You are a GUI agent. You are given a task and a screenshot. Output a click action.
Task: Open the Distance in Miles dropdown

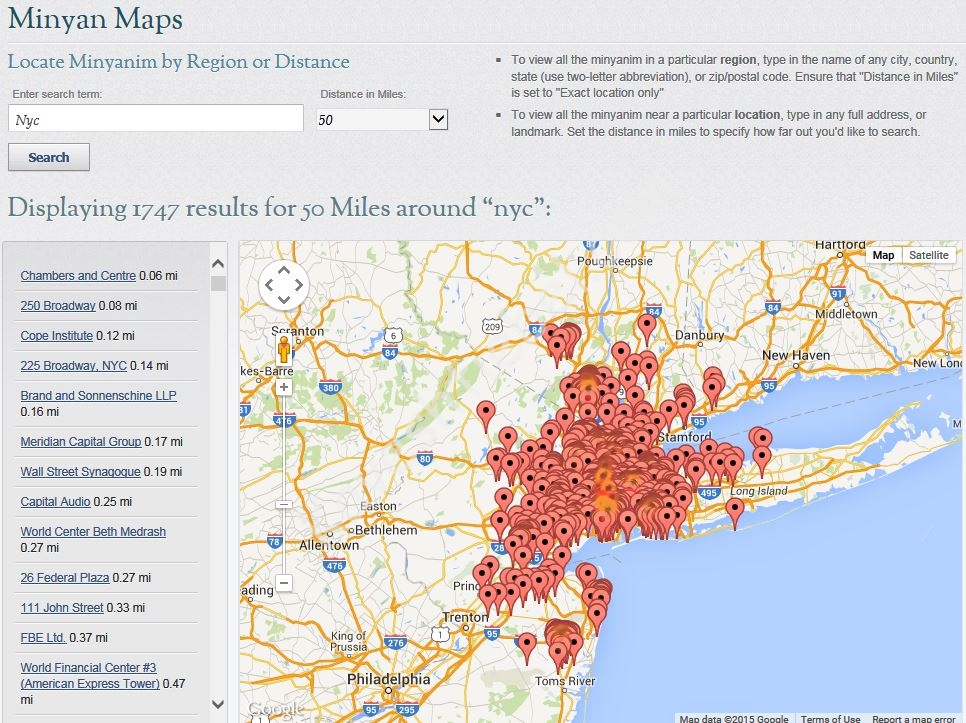[437, 120]
